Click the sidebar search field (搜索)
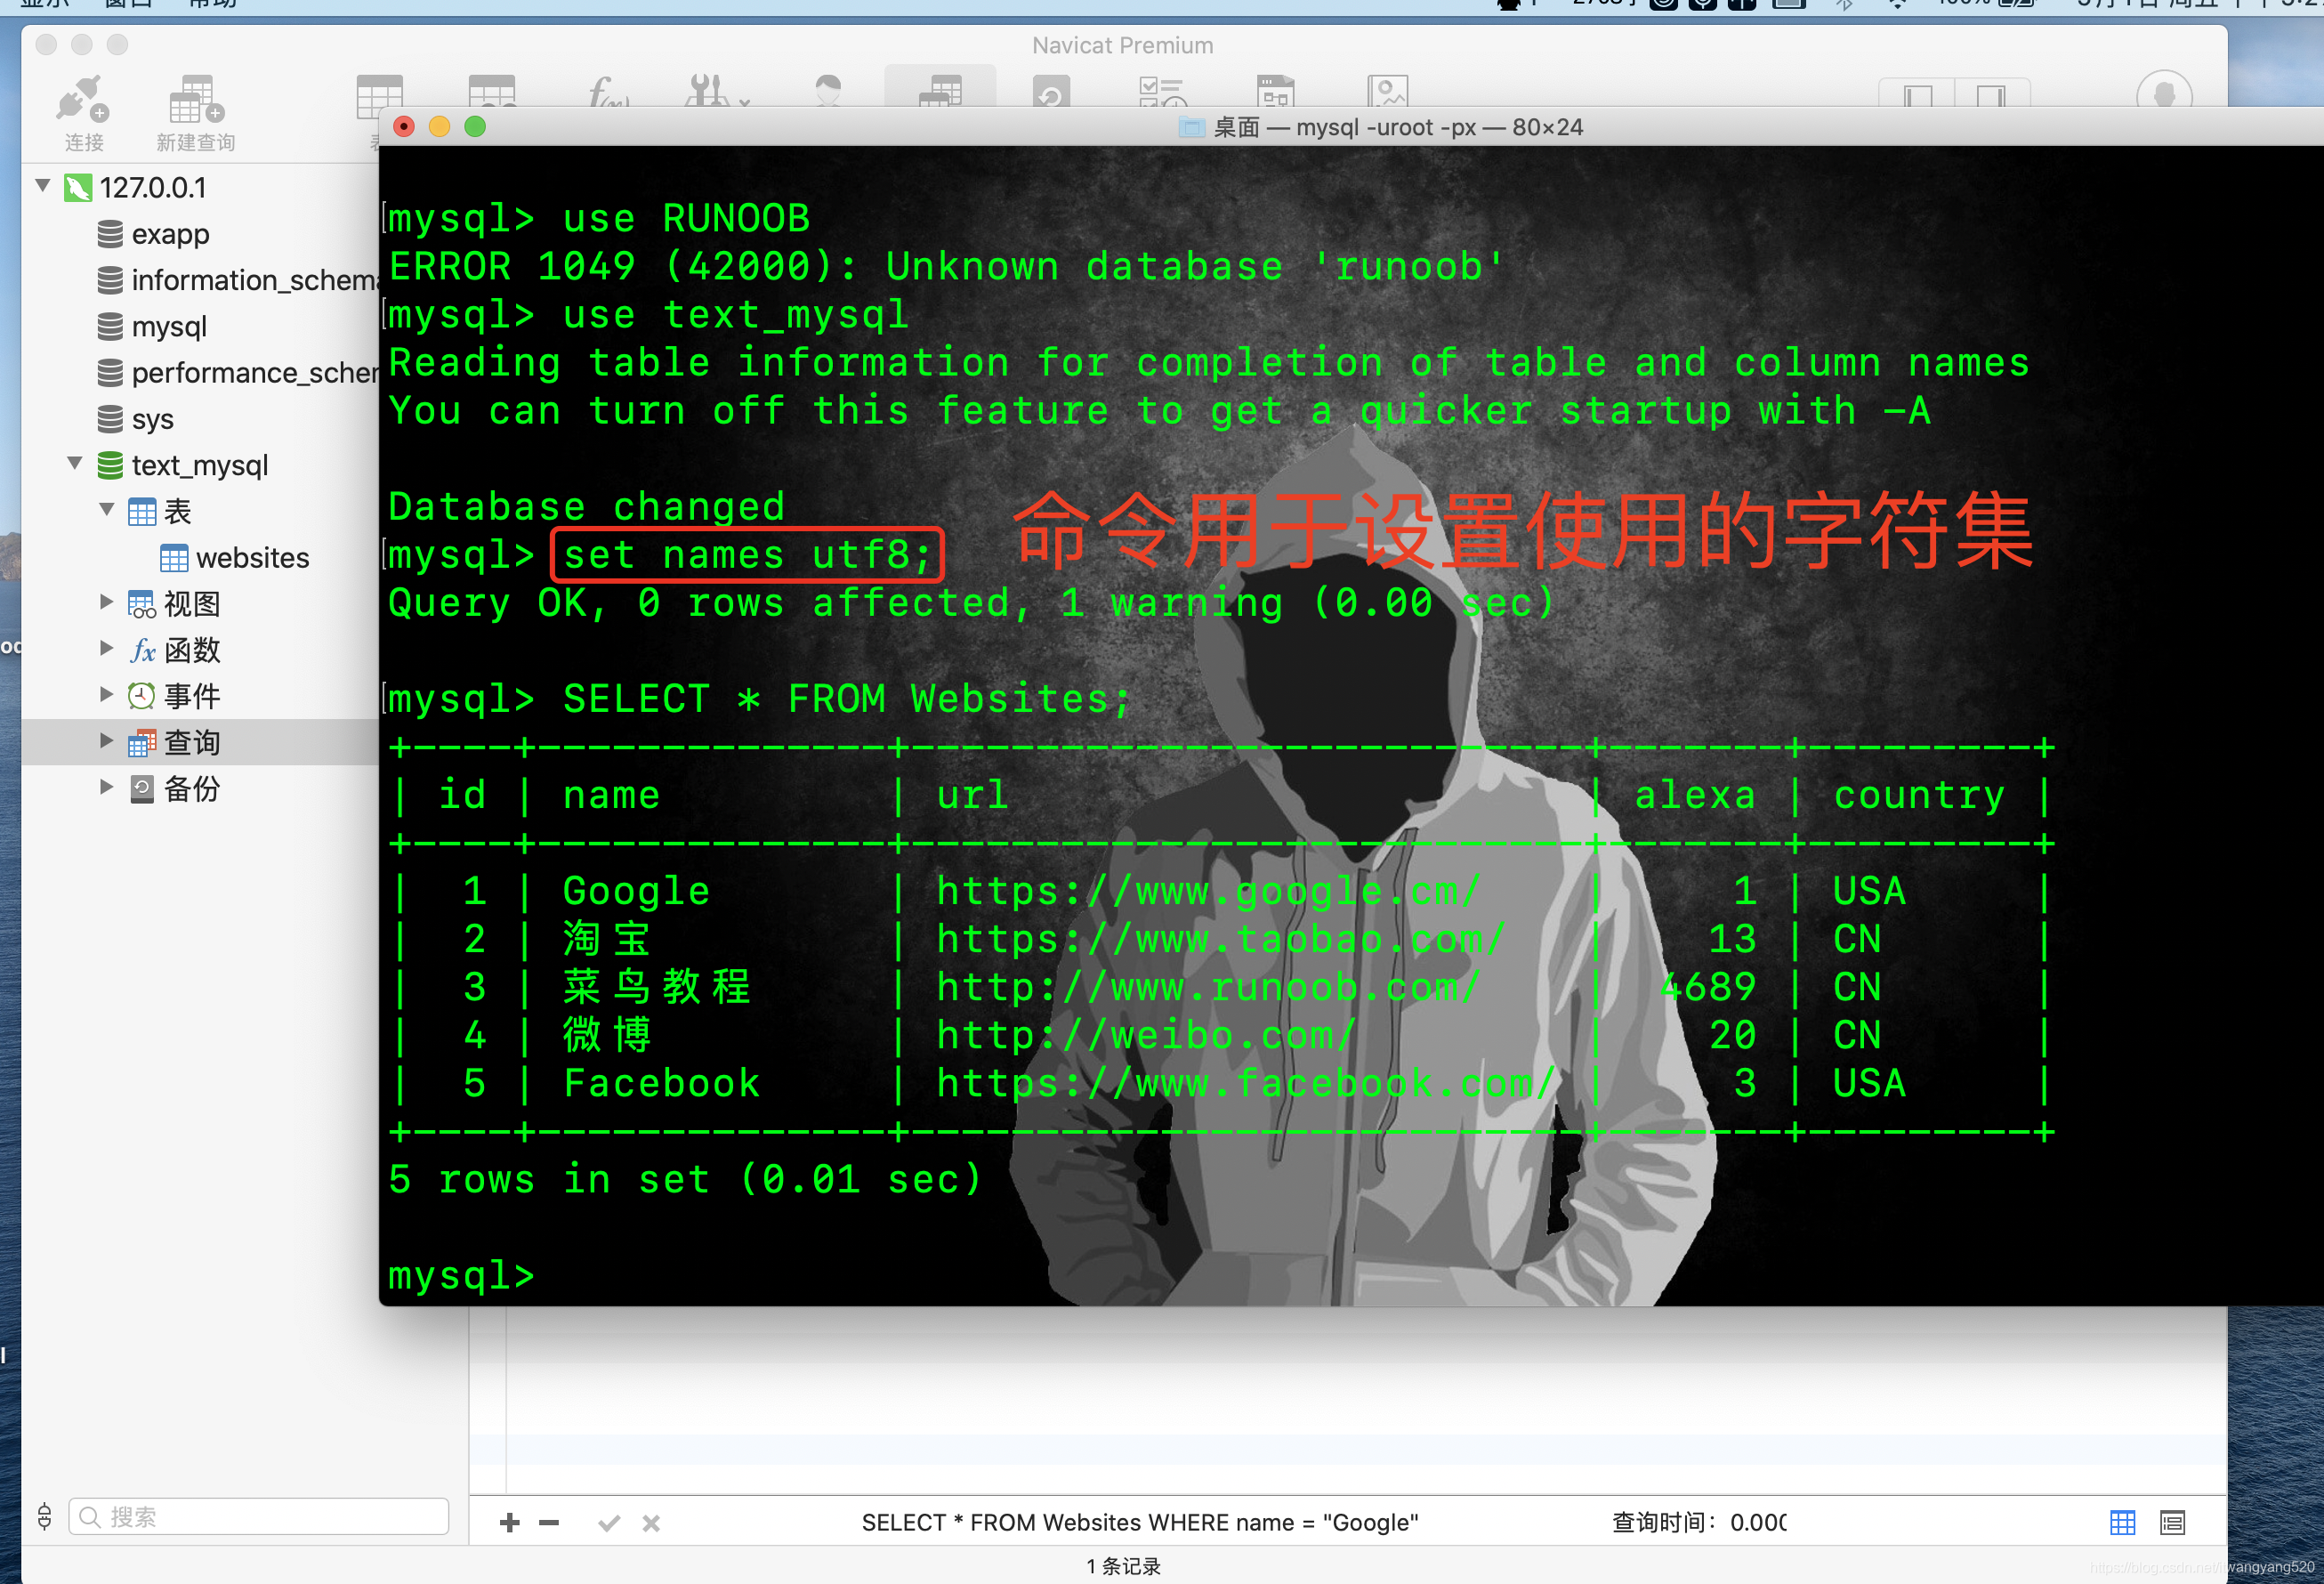Viewport: 2324px width, 1584px height. [x=259, y=1516]
